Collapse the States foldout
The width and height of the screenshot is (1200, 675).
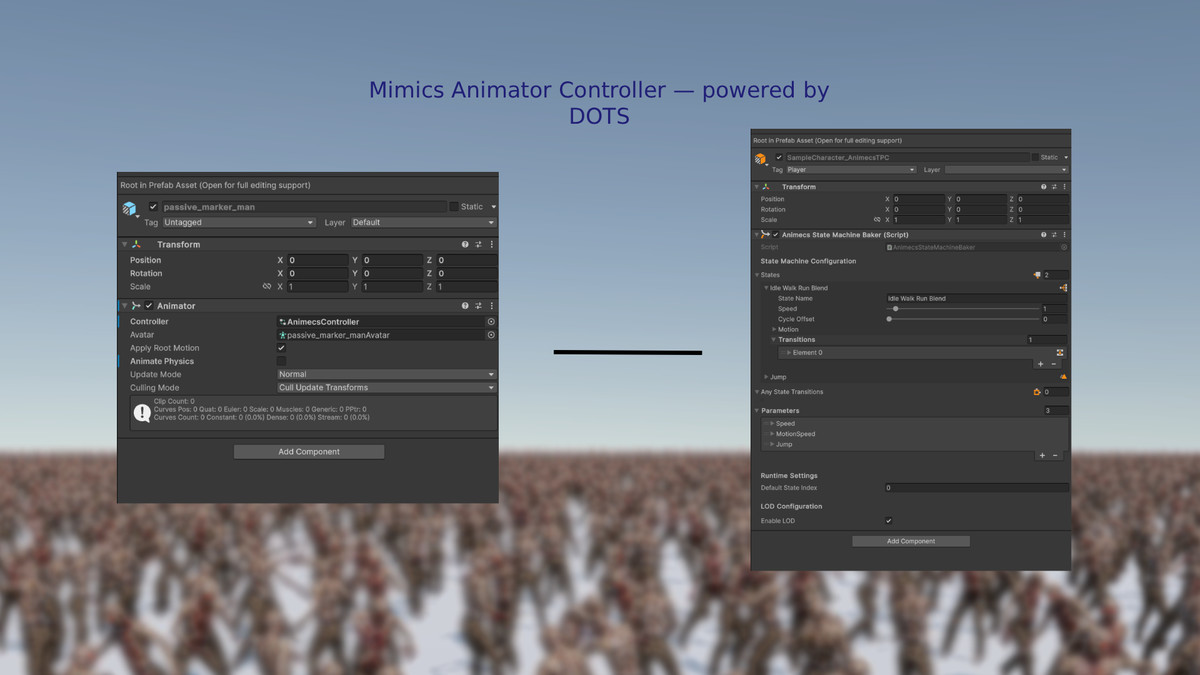(757, 275)
